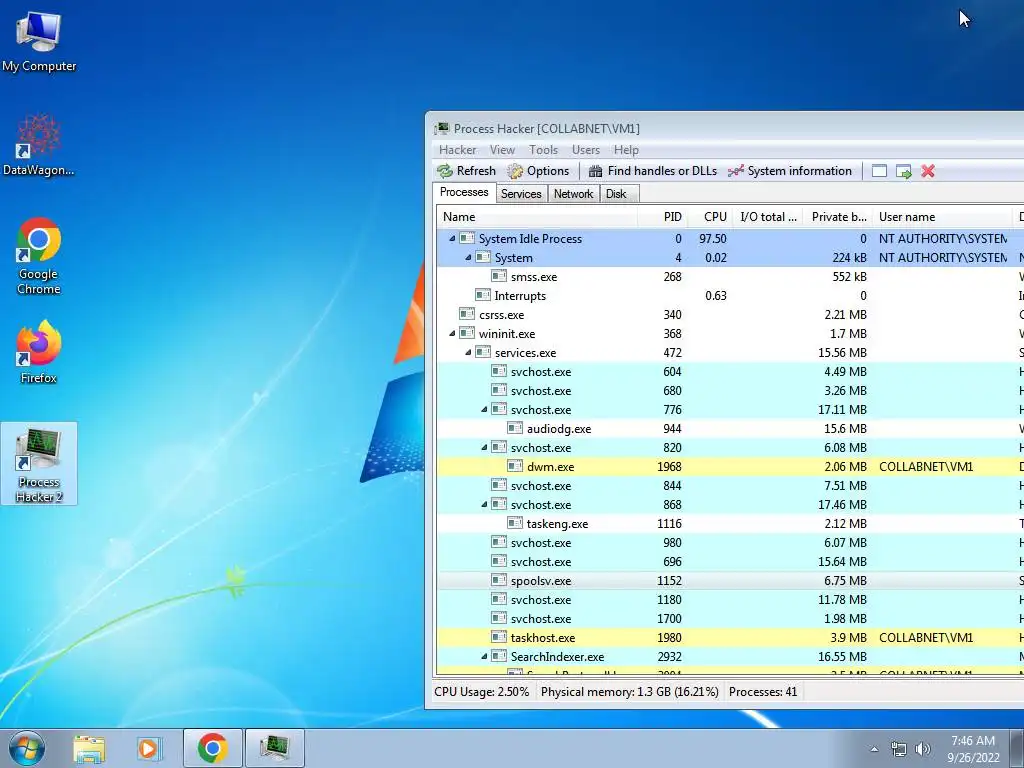Viewport: 1024px width, 768px height.
Task: Open Firefox desktop shortcut
Action: (x=39, y=352)
